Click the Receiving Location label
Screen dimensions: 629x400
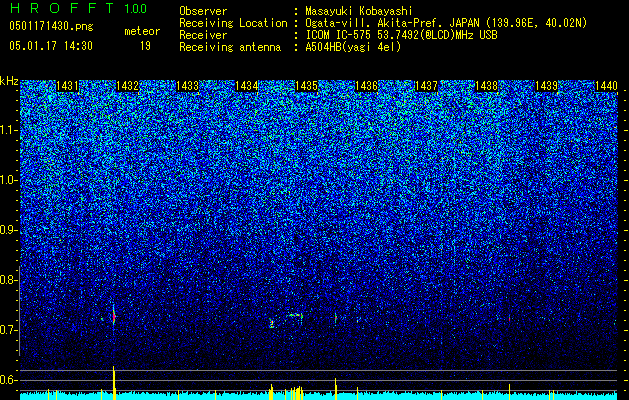(233, 23)
